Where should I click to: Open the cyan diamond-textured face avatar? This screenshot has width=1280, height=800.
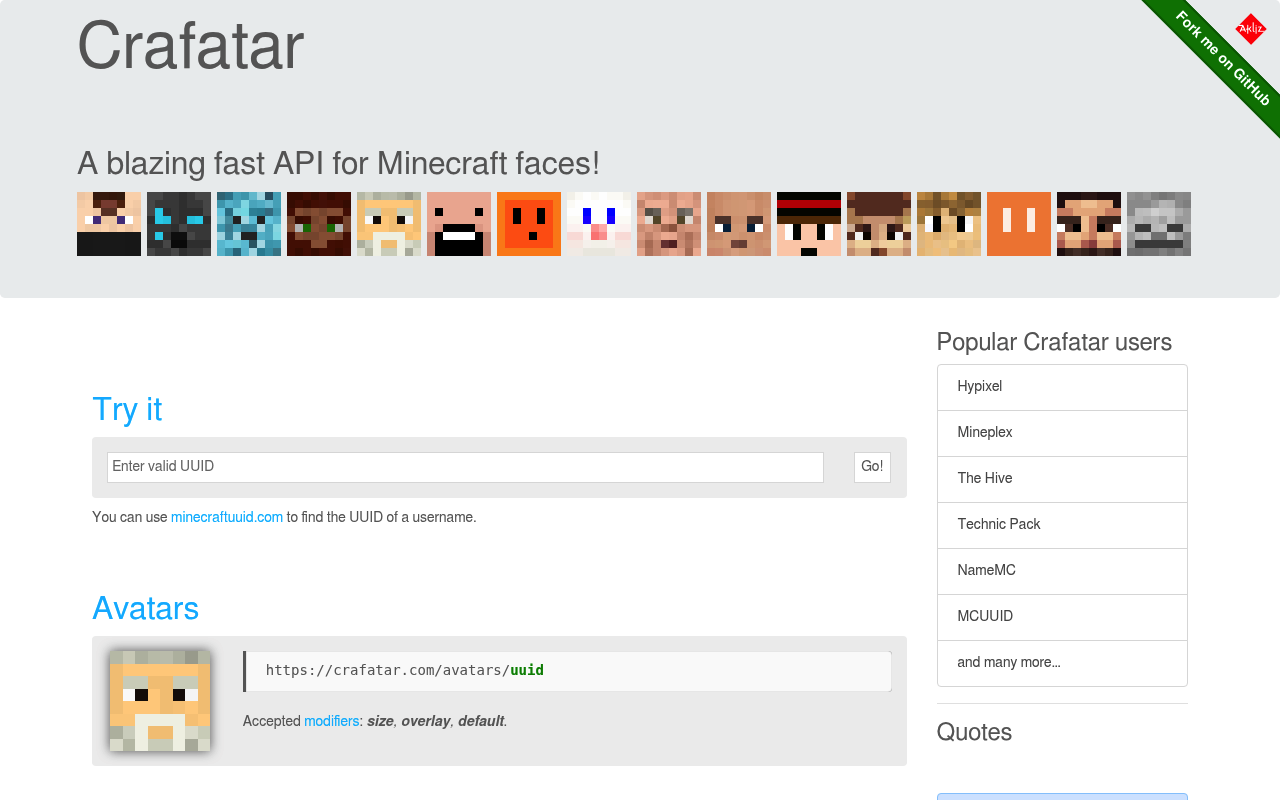pos(249,224)
